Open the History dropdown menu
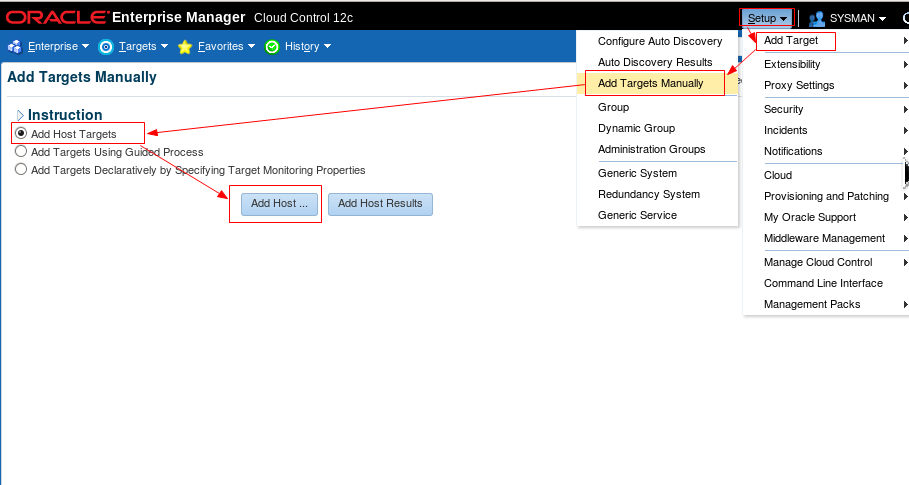Viewport: 909px width, 485px height. pos(307,46)
